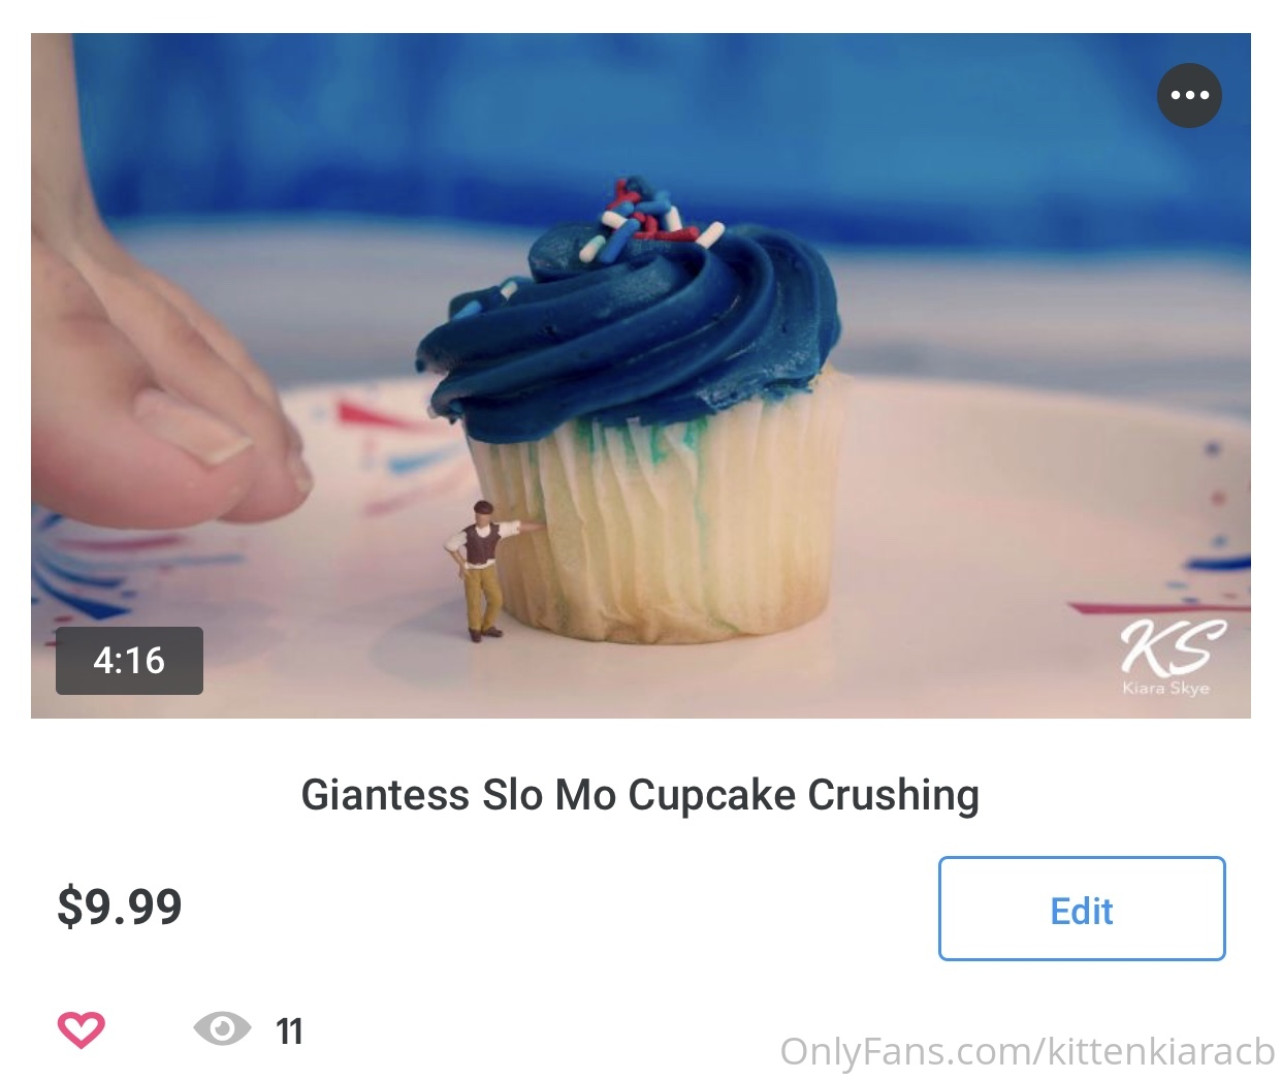The height and width of the screenshot is (1080, 1282).
Task: Click the eye views icon
Action: coord(222,1028)
